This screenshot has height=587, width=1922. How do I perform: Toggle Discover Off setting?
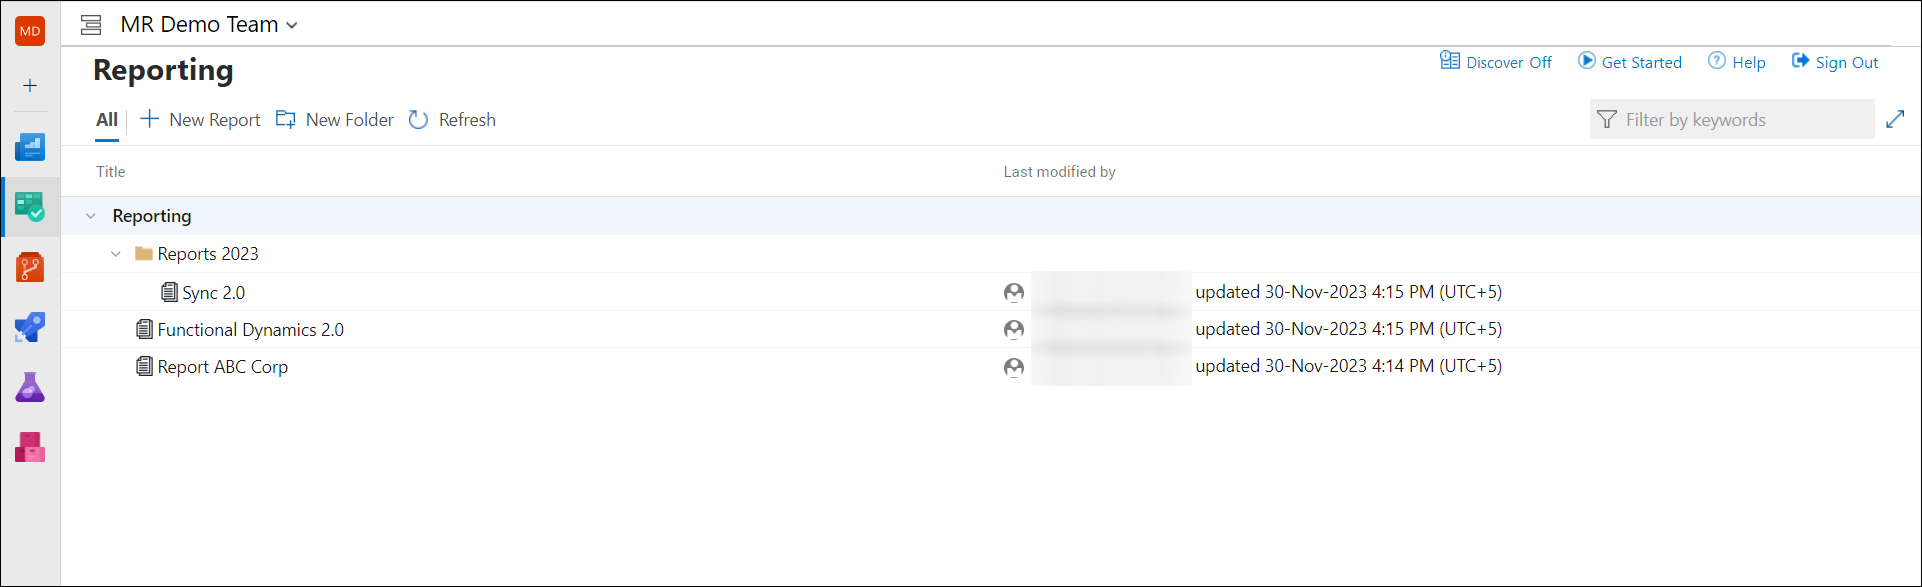tap(1496, 62)
